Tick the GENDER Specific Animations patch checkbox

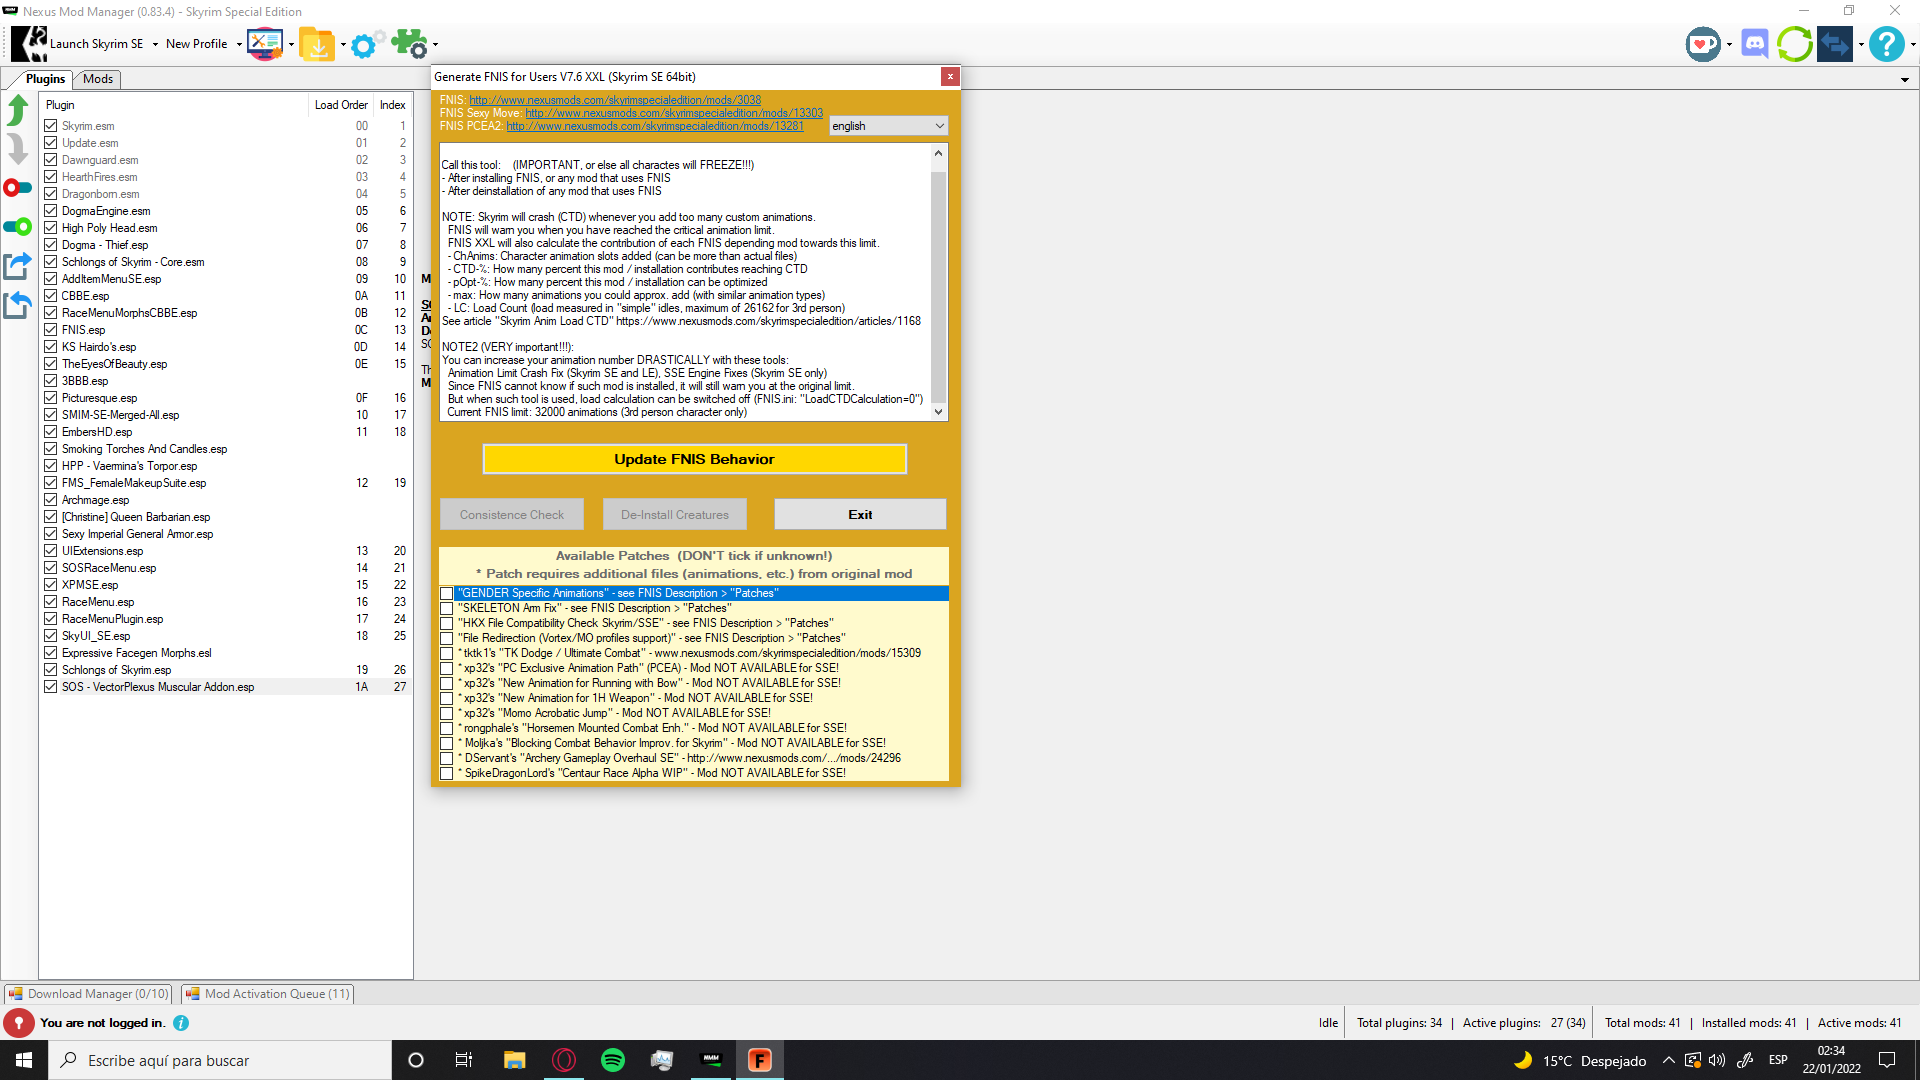[x=447, y=594]
